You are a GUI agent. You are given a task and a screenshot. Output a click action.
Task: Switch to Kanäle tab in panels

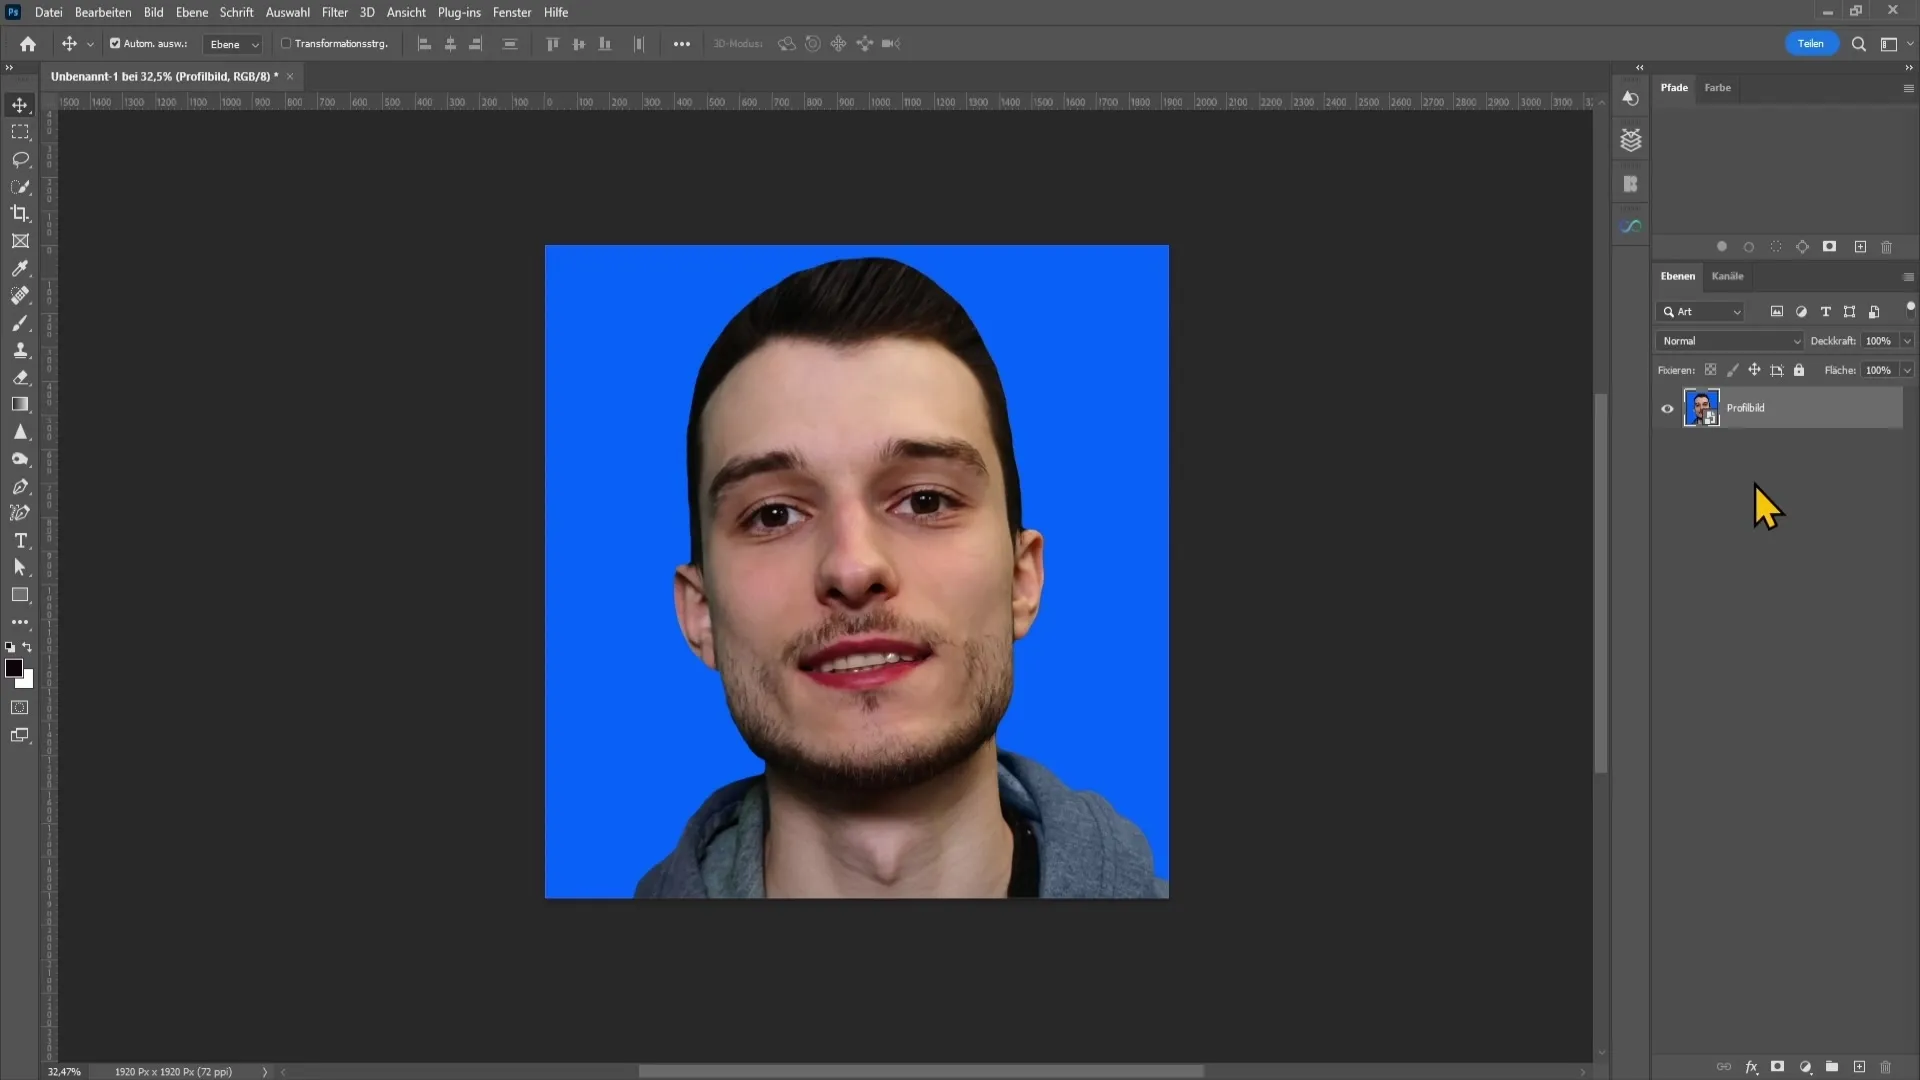point(1727,276)
